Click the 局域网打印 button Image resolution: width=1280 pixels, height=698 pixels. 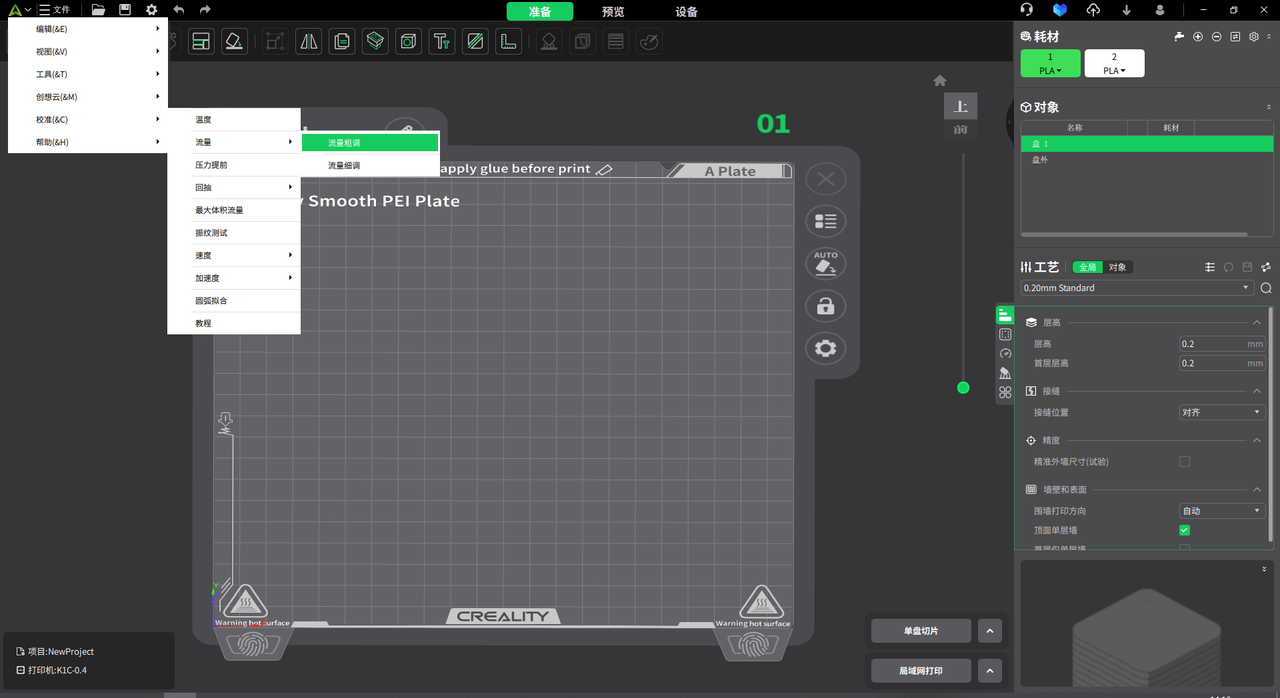[x=920, y=671]
